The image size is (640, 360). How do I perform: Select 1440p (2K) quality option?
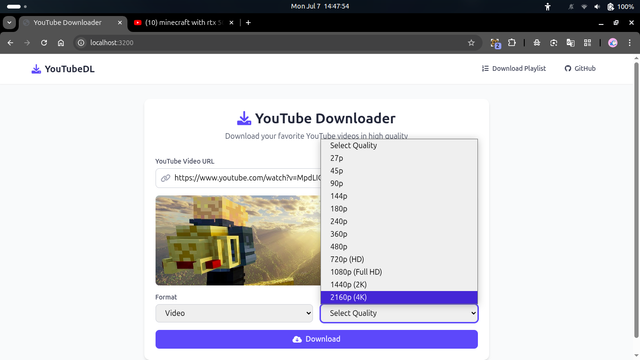tap(399, 284)
